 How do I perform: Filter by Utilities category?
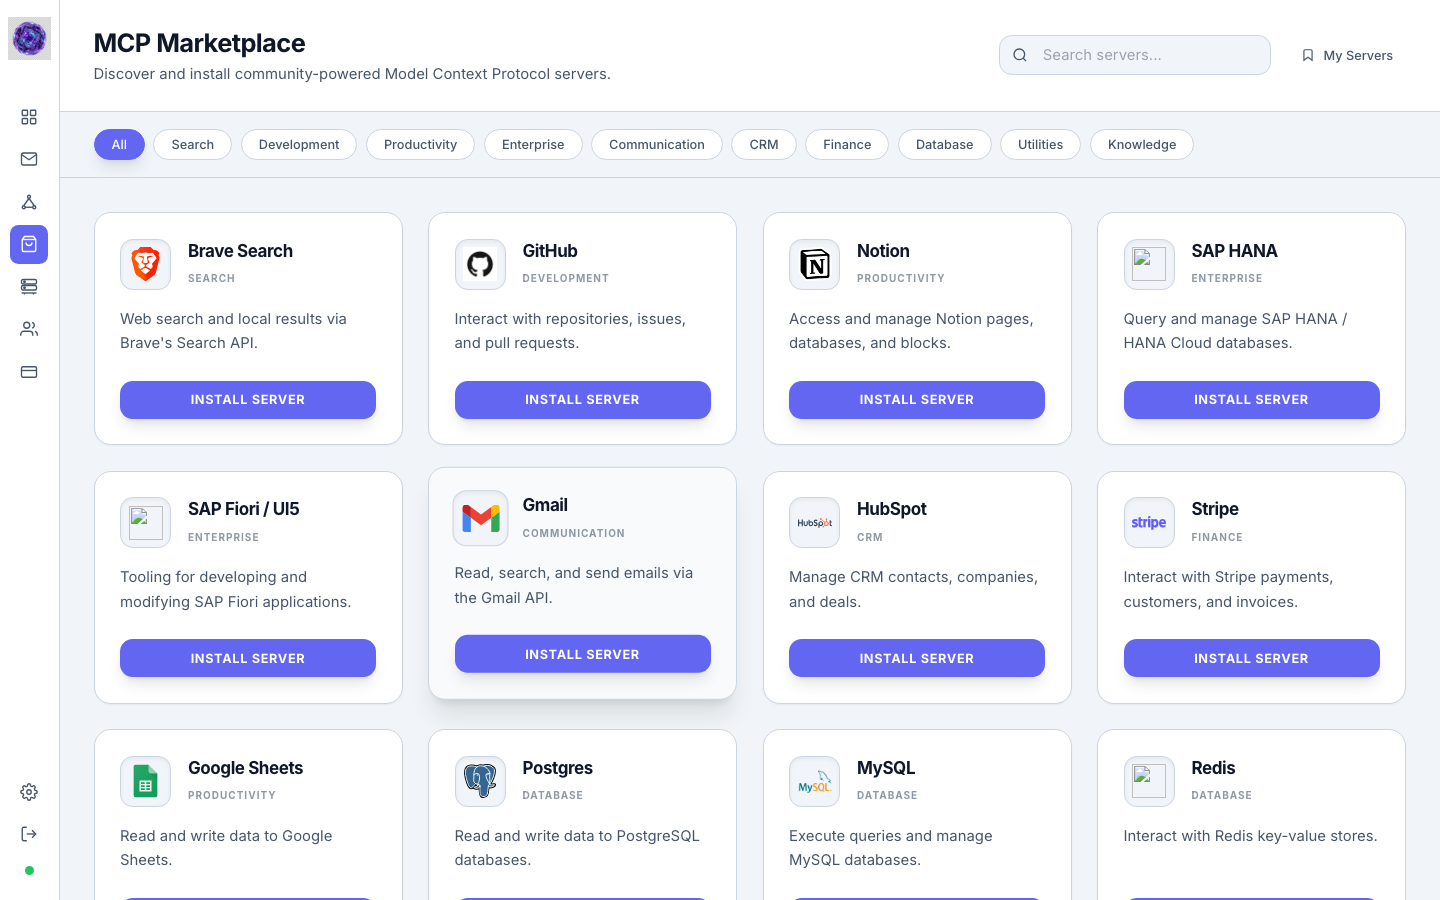(1040, 145)
